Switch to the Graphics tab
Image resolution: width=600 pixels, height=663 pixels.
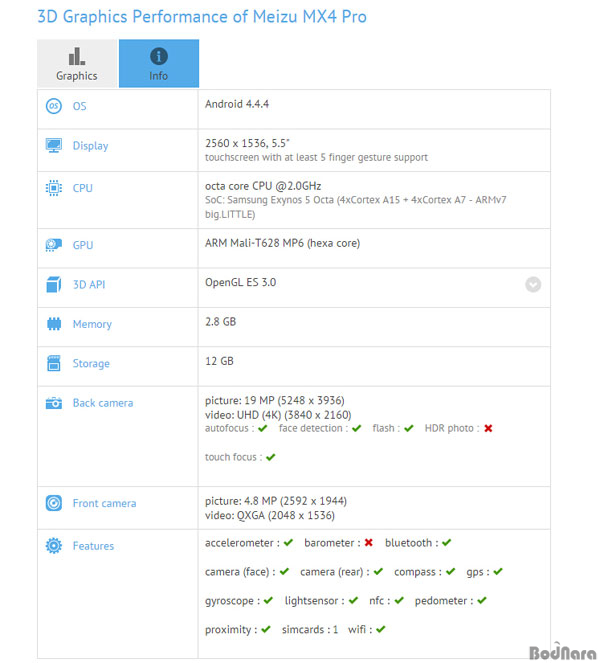pyautogui.click(x=77, y=63)
